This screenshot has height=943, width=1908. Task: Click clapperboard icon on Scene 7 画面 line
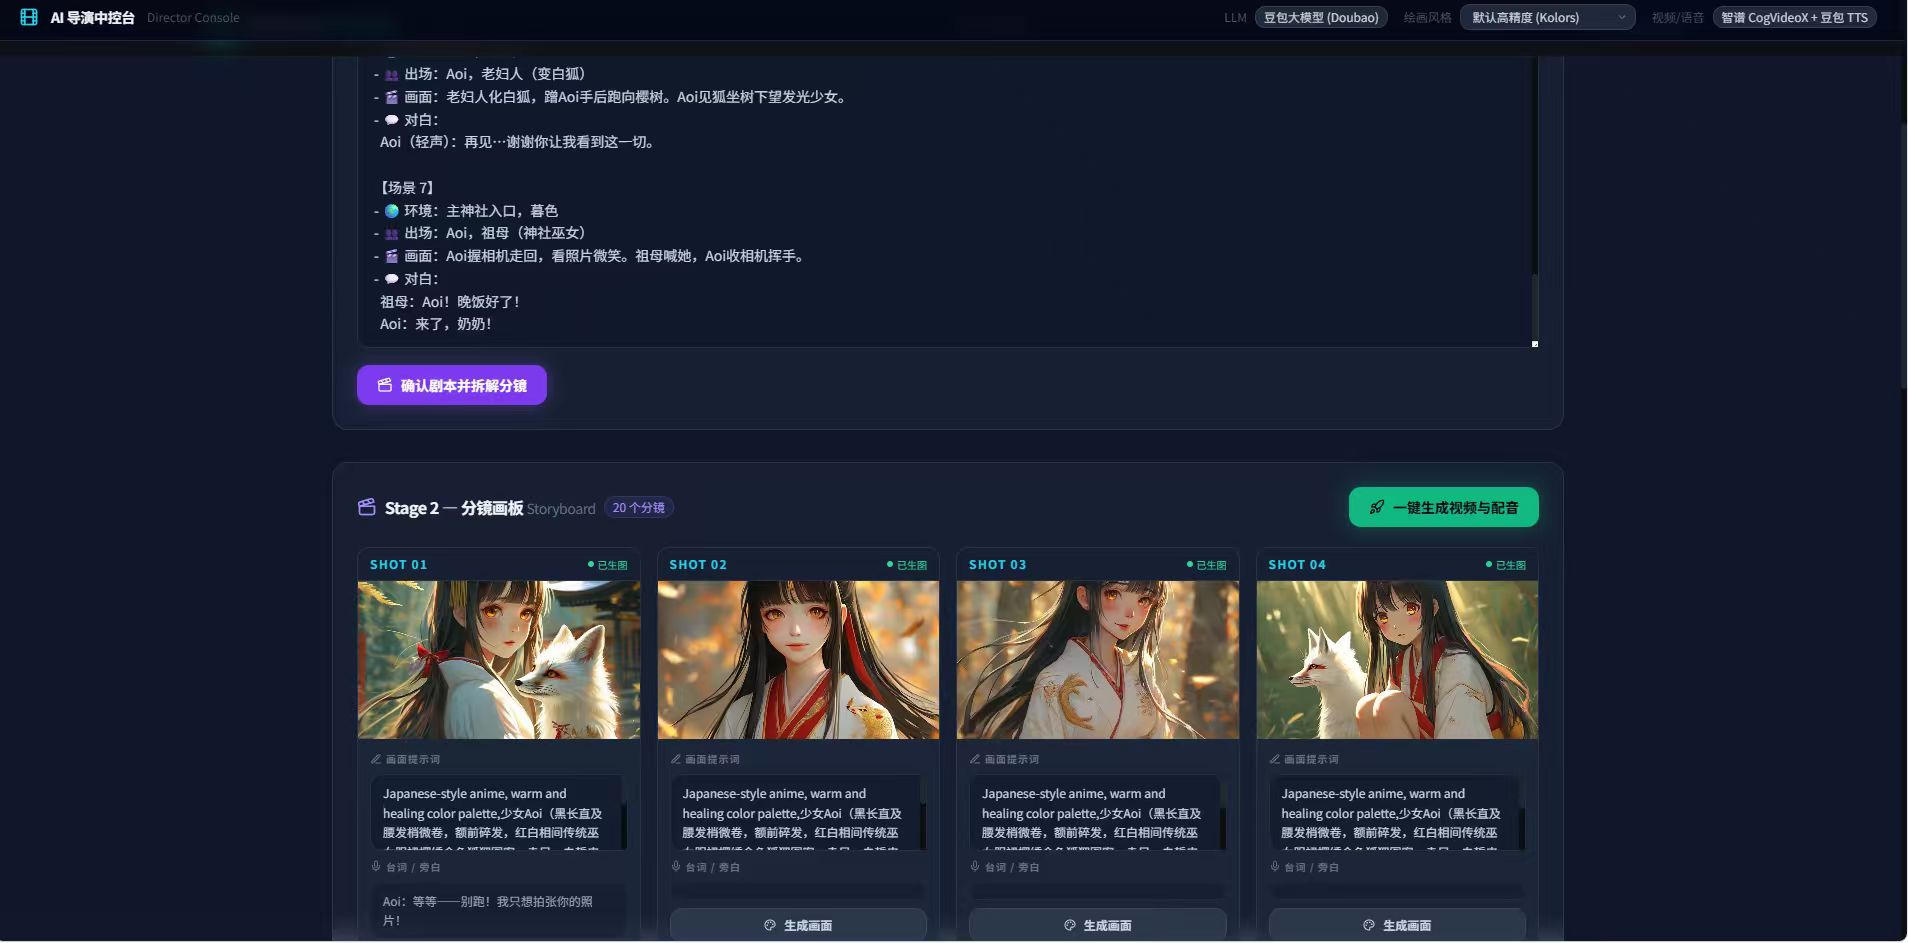392,256
